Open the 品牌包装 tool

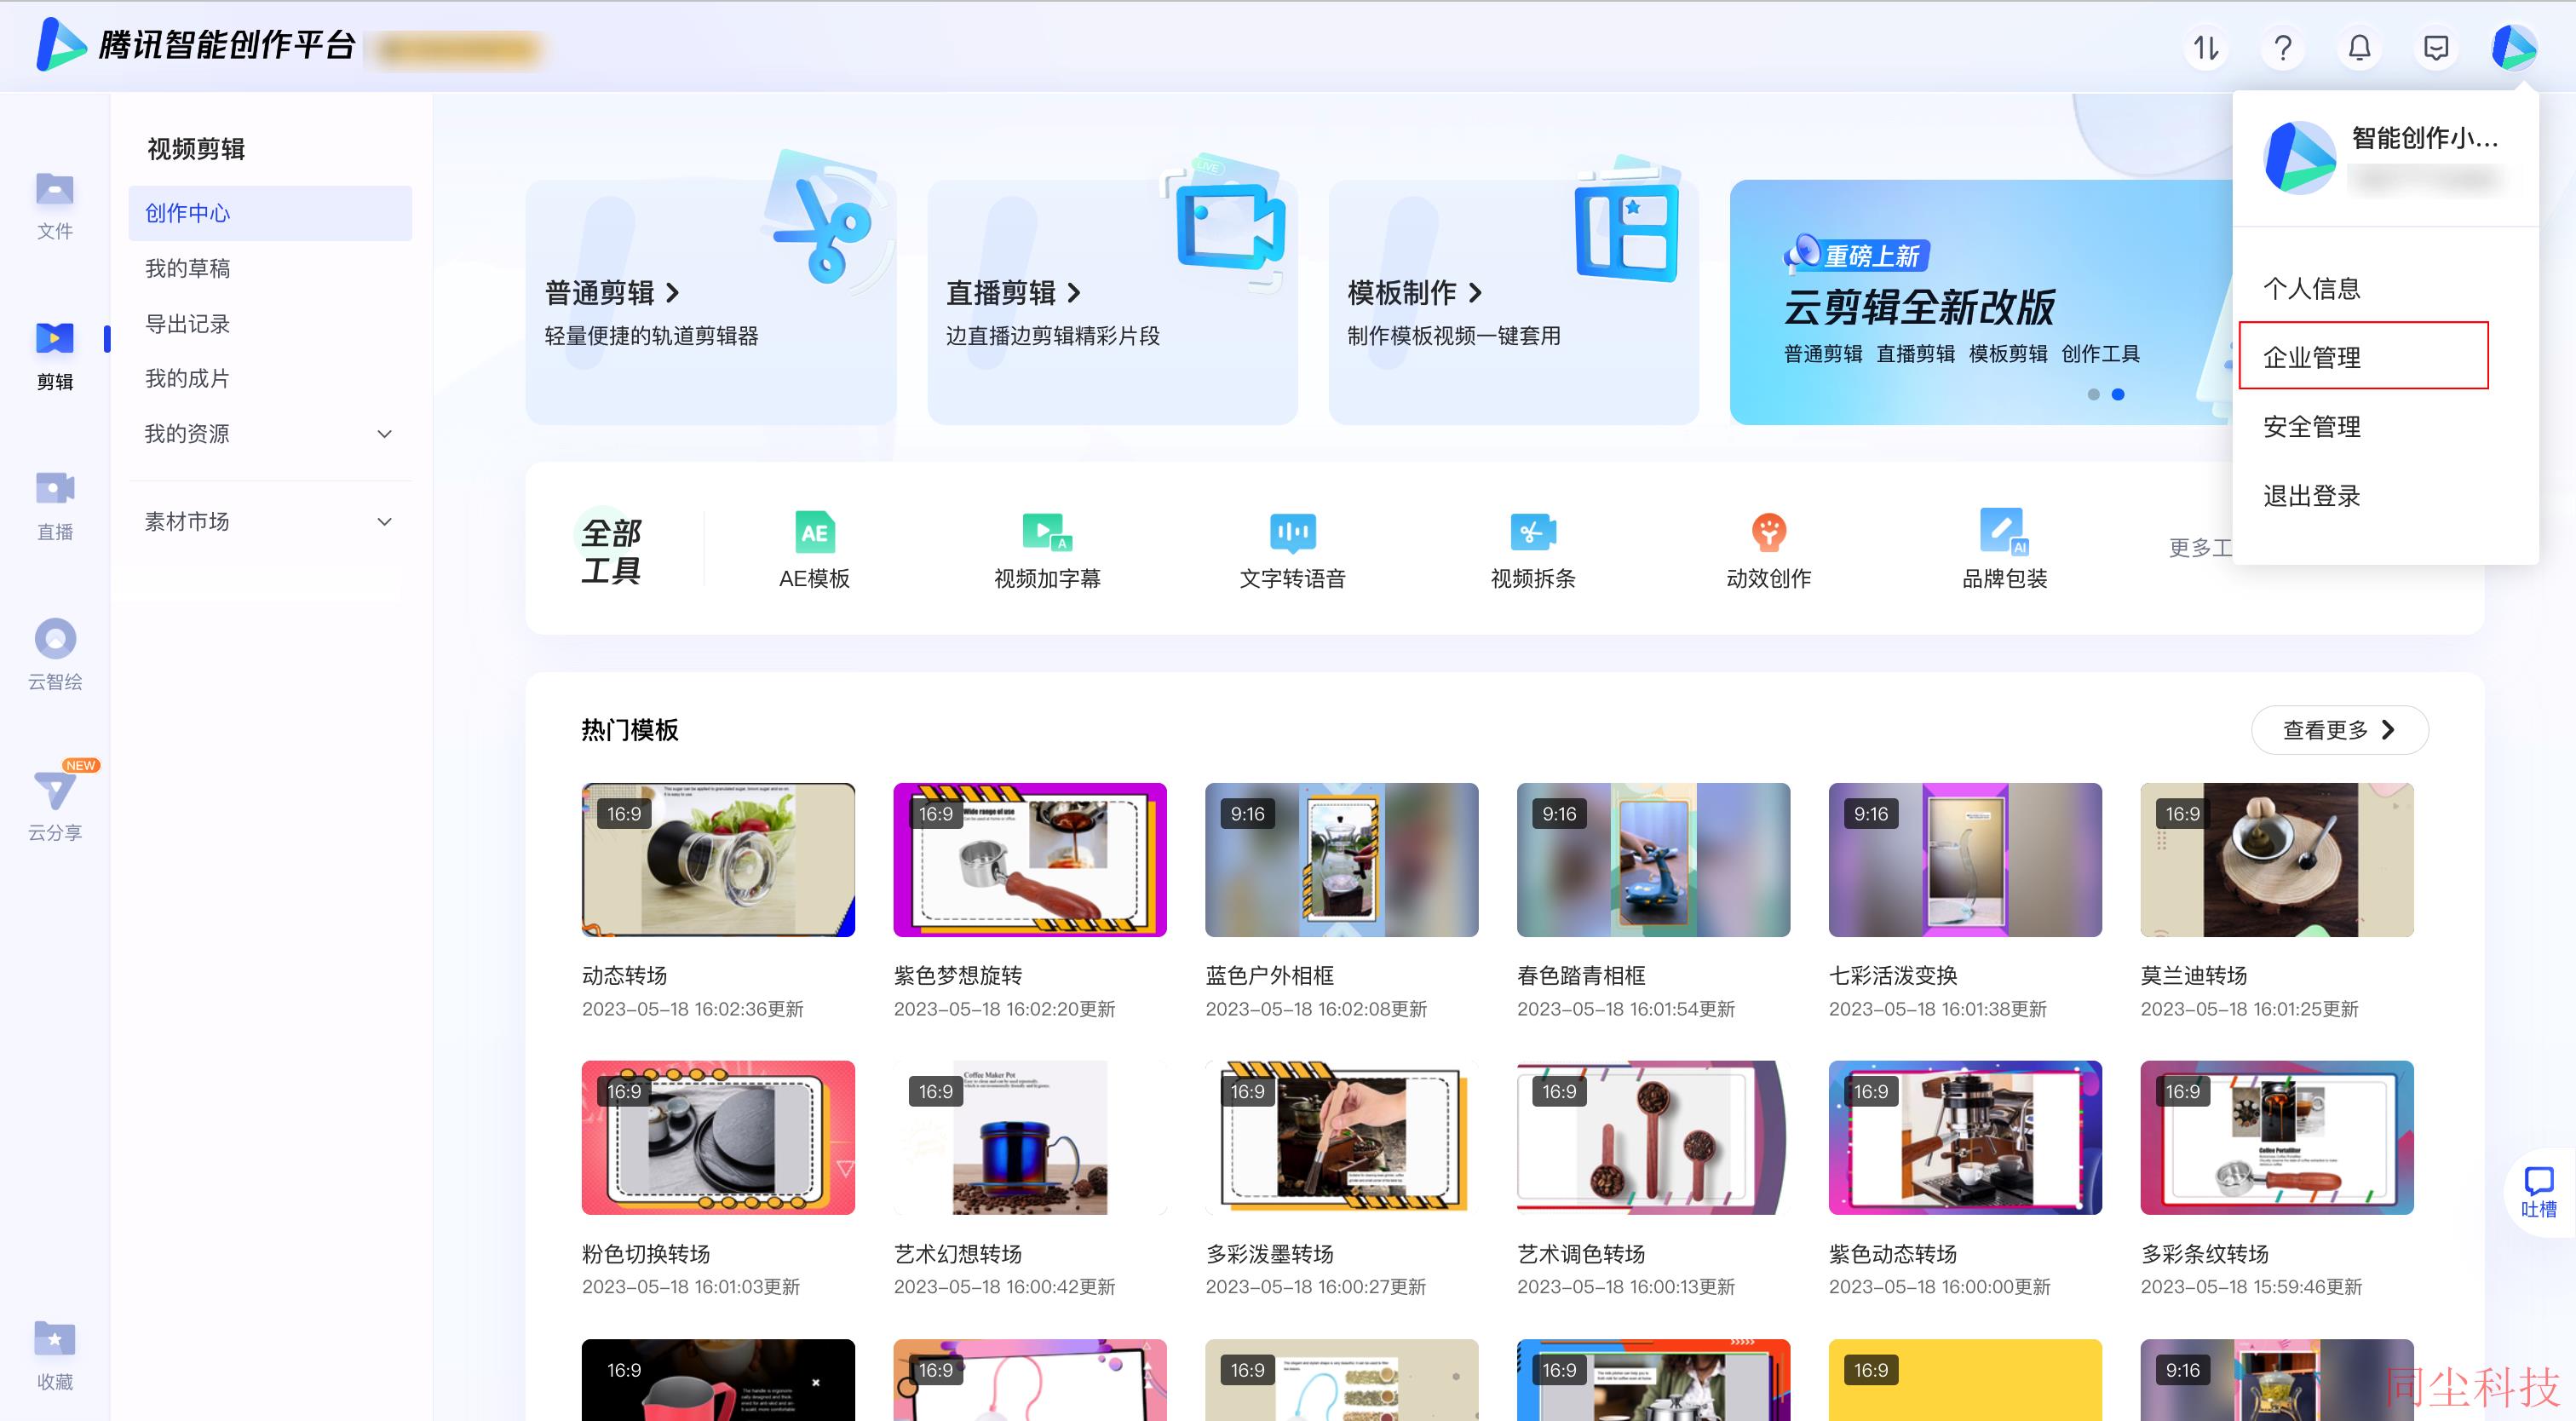[2004, 550]
